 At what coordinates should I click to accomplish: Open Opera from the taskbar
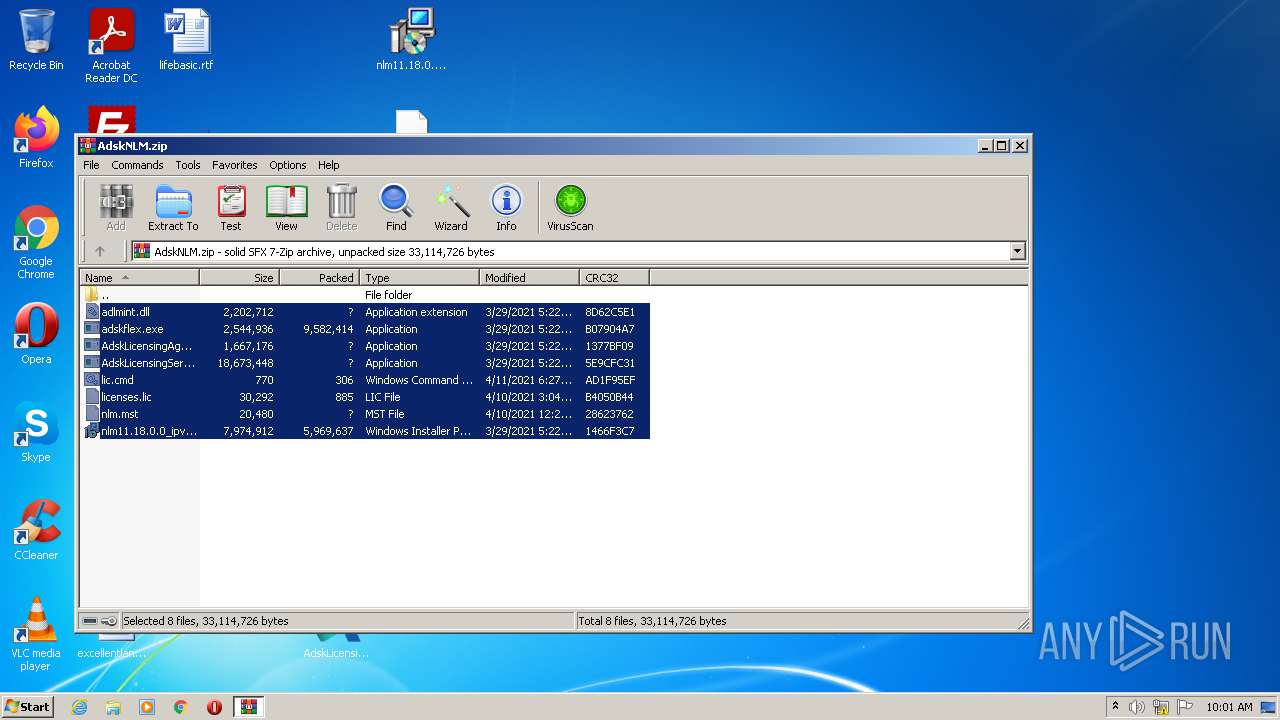click(x=214, y=707)
